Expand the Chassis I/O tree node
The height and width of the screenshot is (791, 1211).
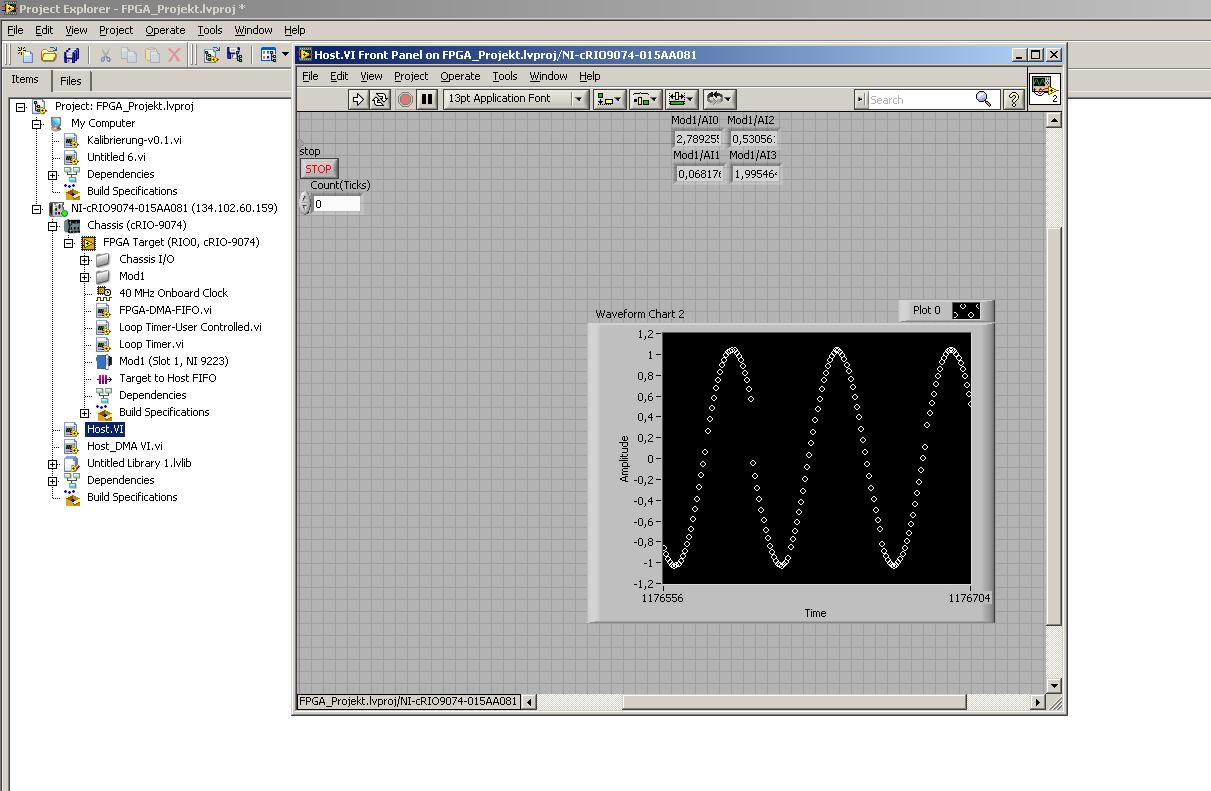tap(85, 260)
